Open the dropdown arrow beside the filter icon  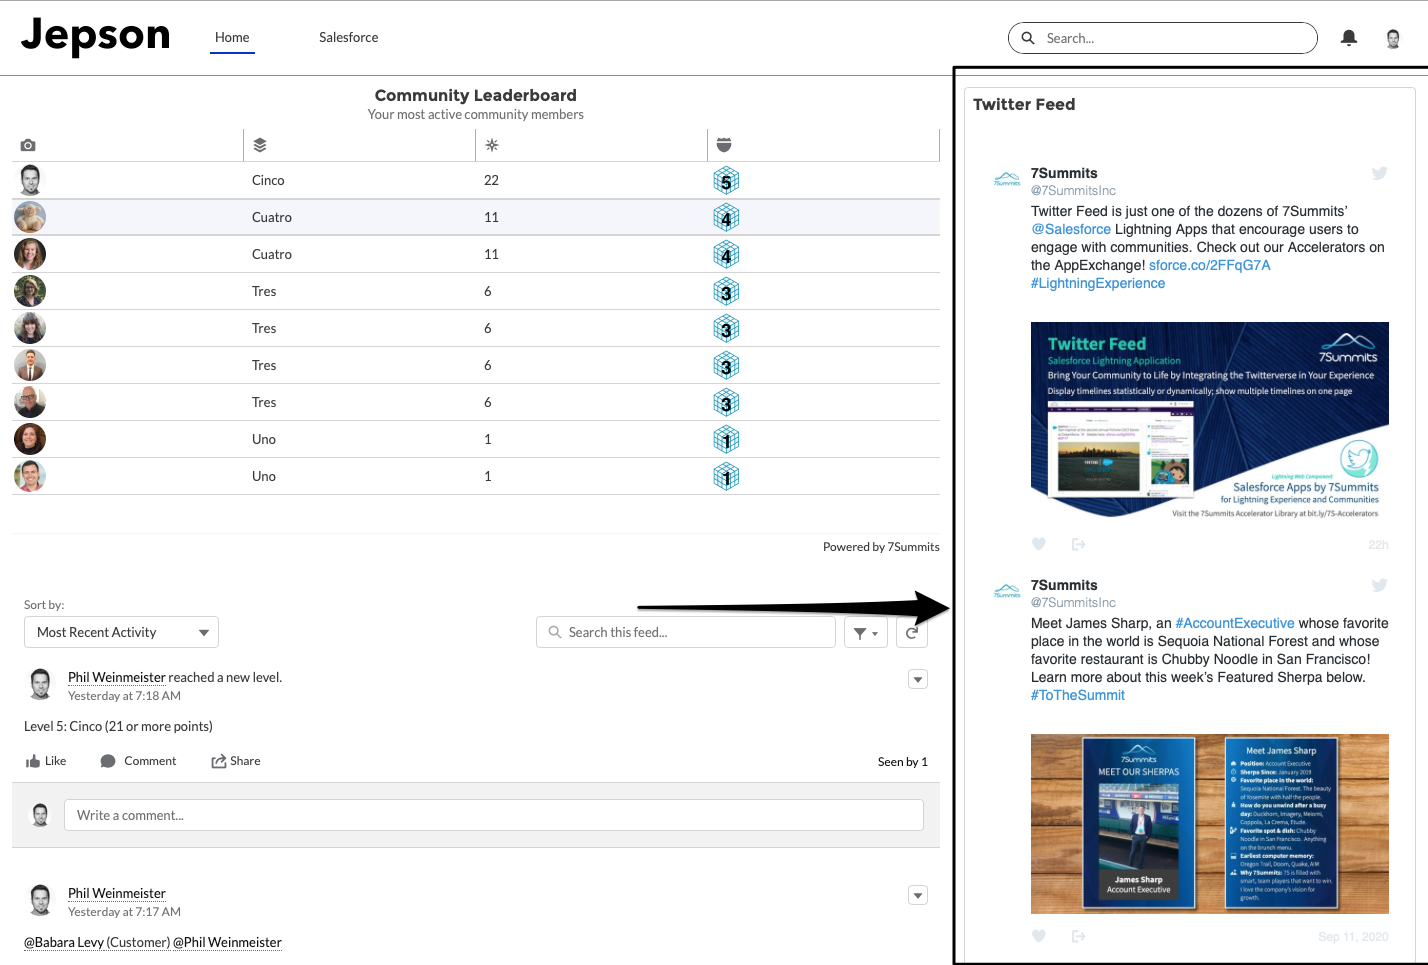pos(875,631)
